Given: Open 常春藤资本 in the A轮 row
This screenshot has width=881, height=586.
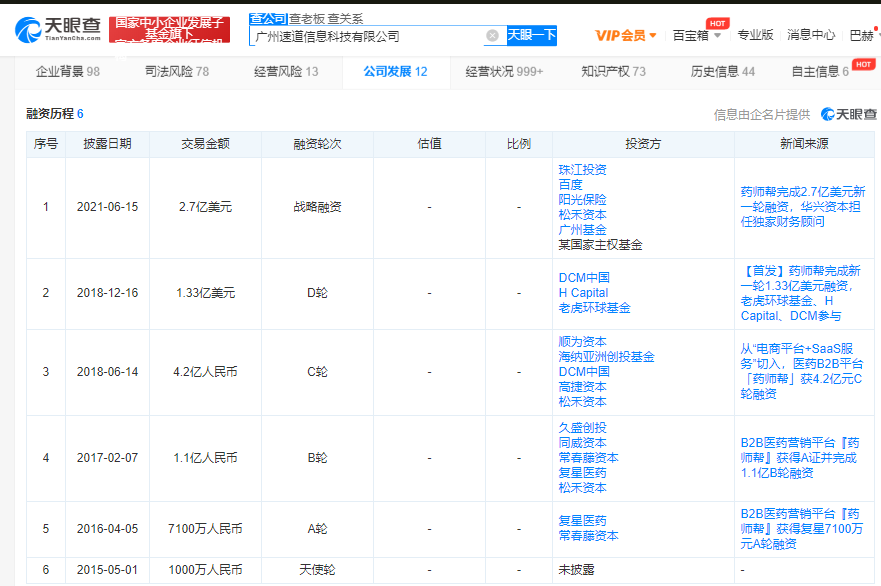Looking at the screenshot, I should coord(588,536).
